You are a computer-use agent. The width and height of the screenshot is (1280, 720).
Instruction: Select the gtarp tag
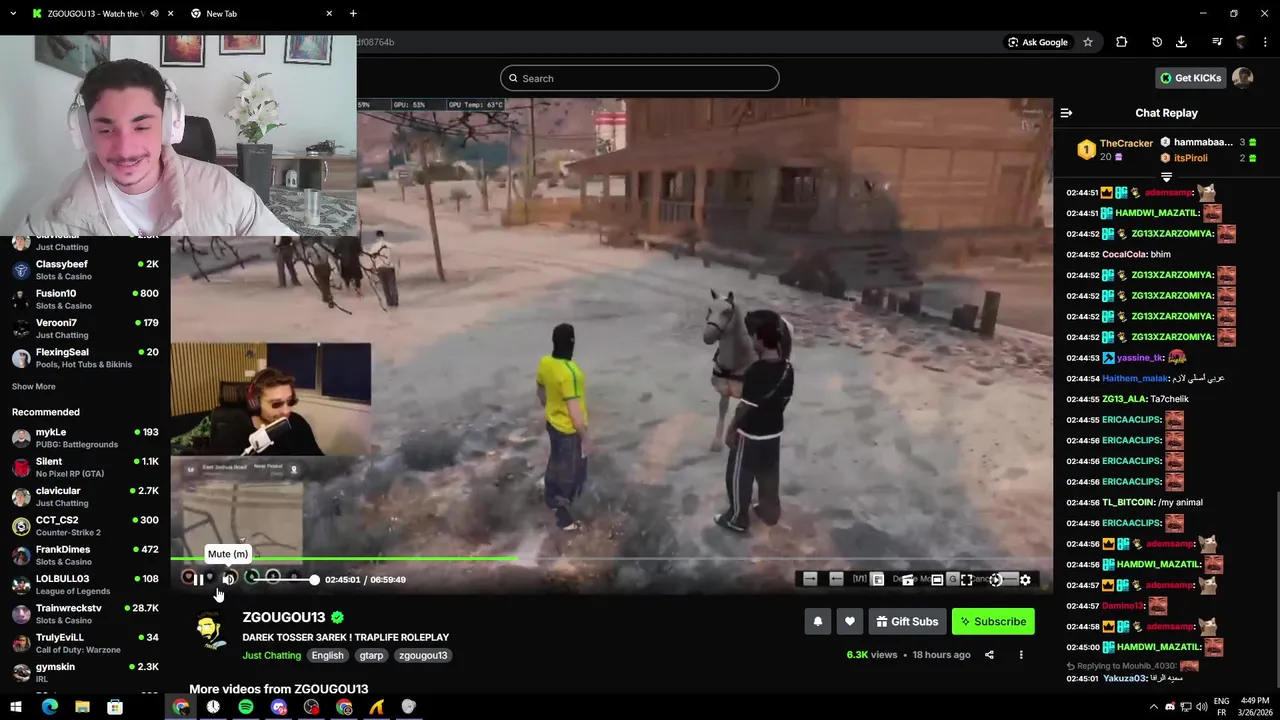tap(371, 655)
